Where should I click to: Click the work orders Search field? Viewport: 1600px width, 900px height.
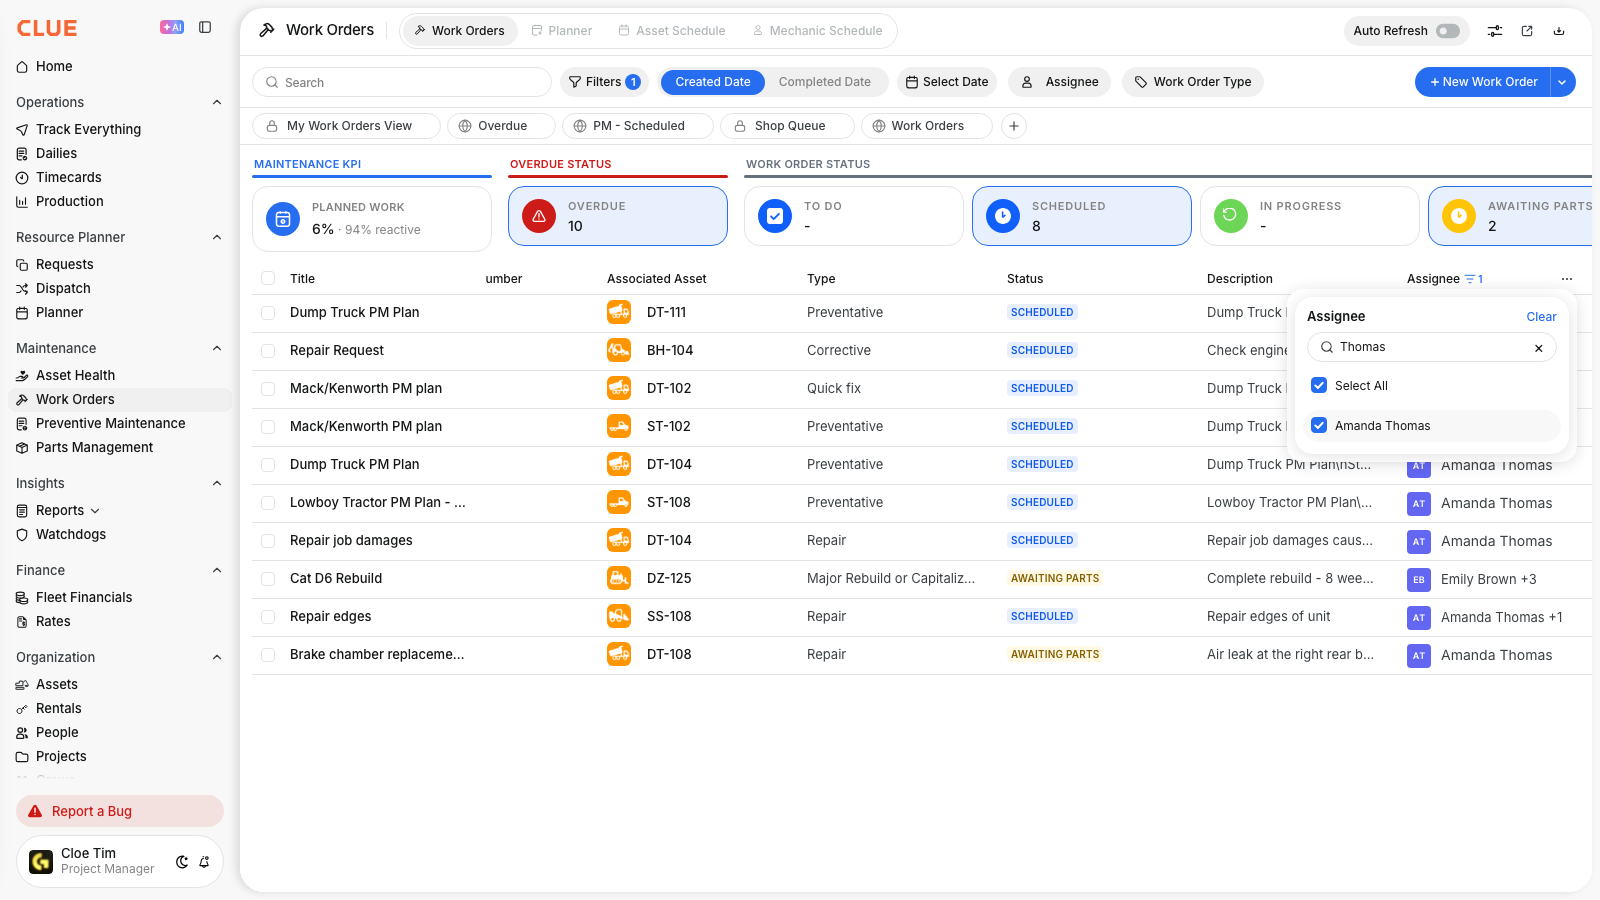click(402, 82)
